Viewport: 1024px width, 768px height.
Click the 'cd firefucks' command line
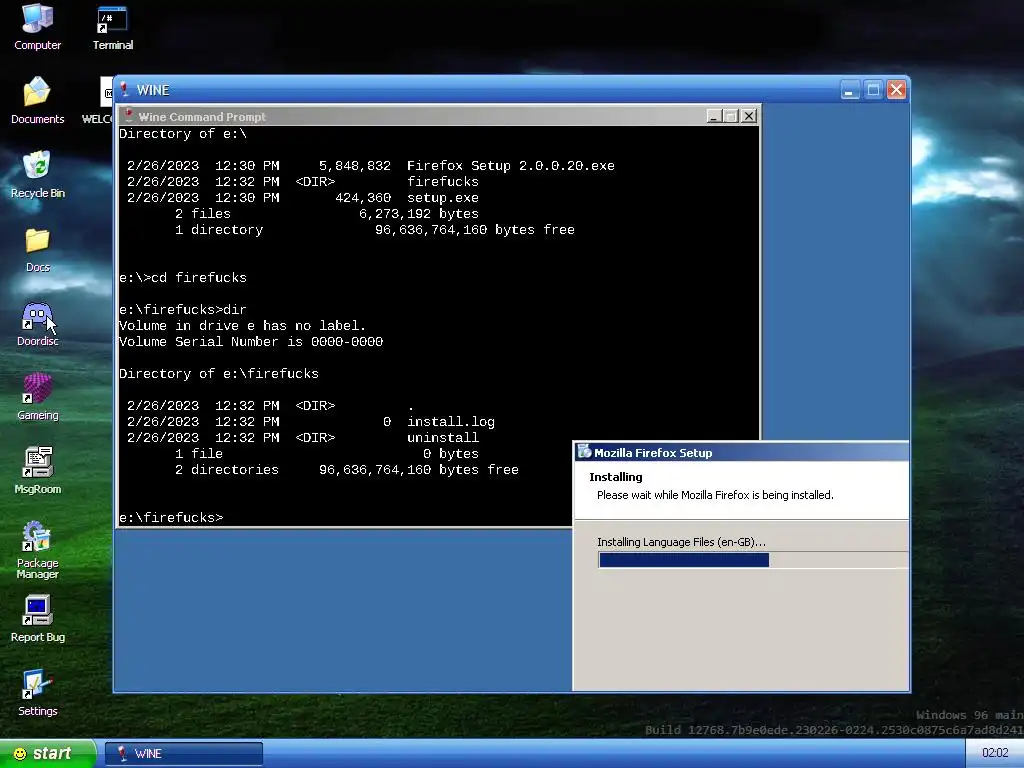click(183, 278)
